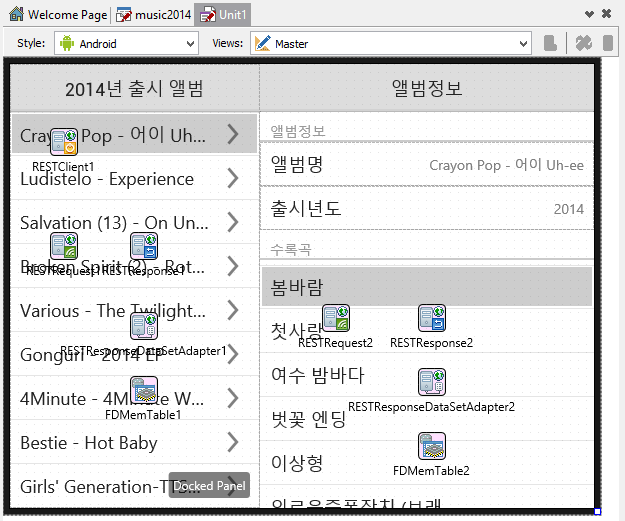Image resolution: width=625 pixels, height=521 pixels.
Task: Click the first designer toolbar icon beside Views
Action: coord(550,43)
